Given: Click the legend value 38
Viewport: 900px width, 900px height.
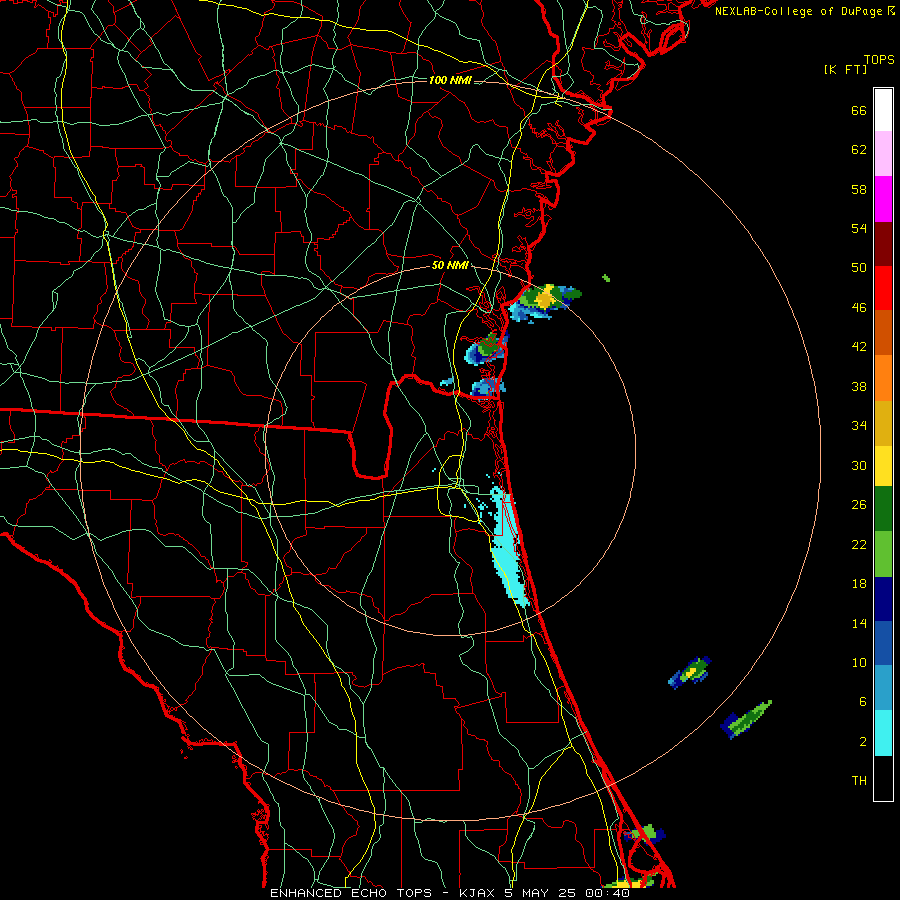Looking at the screenshot, I should click(x=859, y=386).
